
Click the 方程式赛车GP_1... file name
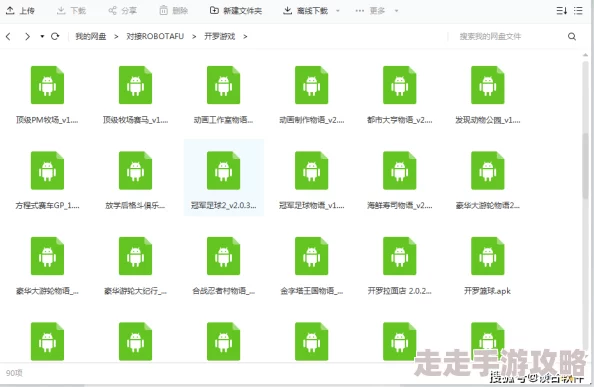(47, 206)
